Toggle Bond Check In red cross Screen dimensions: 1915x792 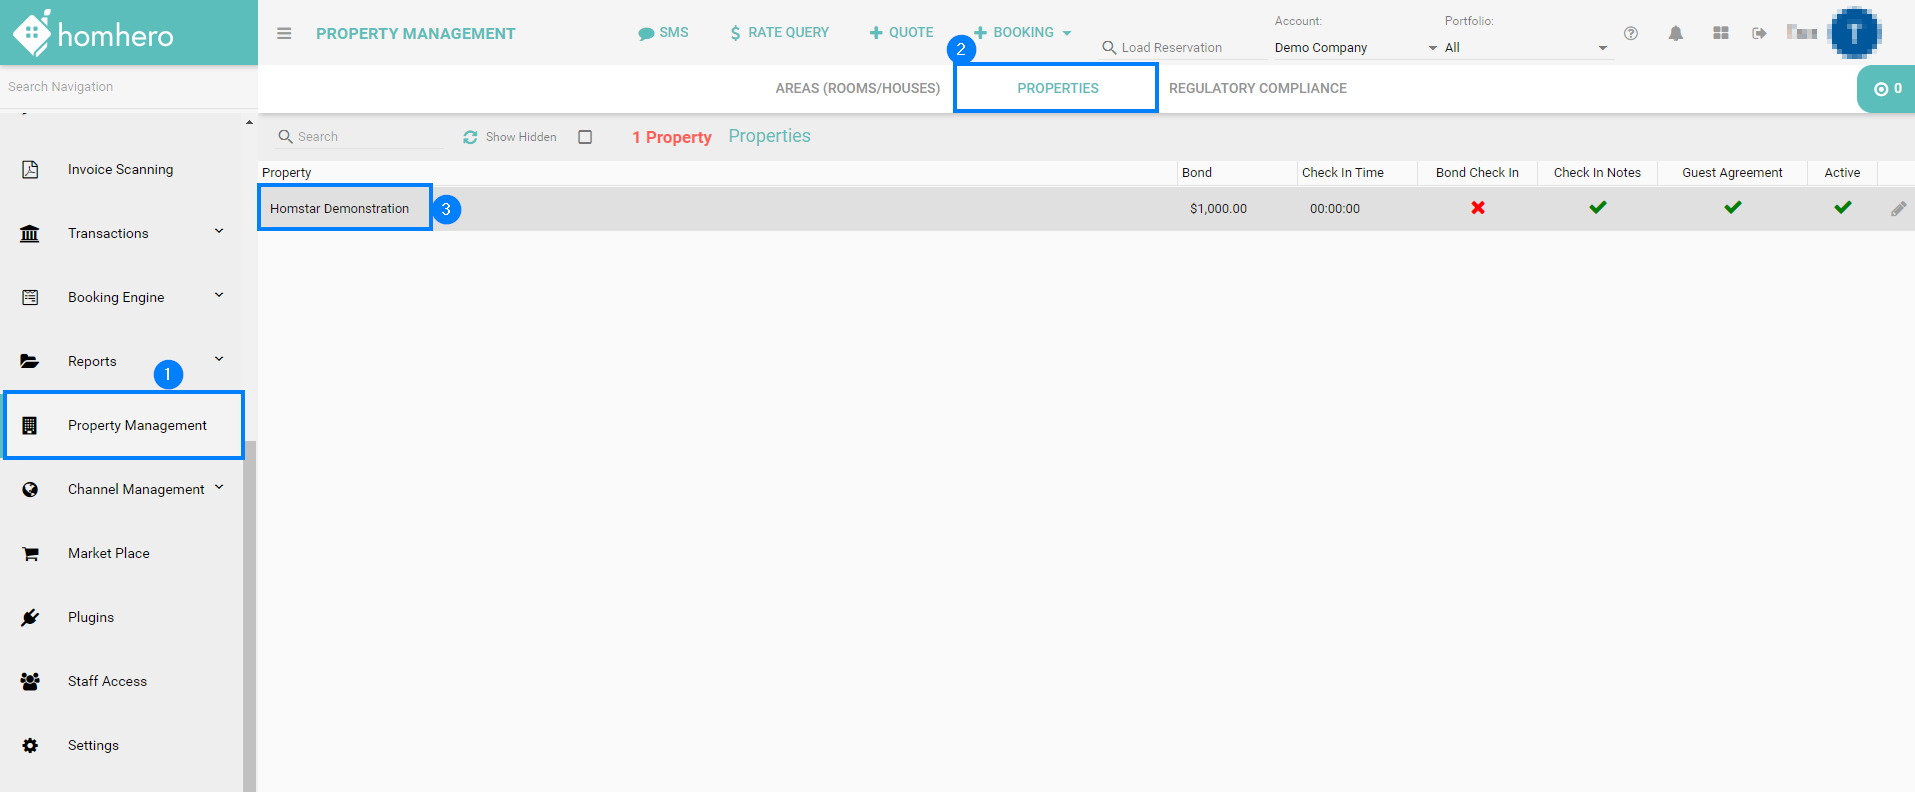[1477, 208]
